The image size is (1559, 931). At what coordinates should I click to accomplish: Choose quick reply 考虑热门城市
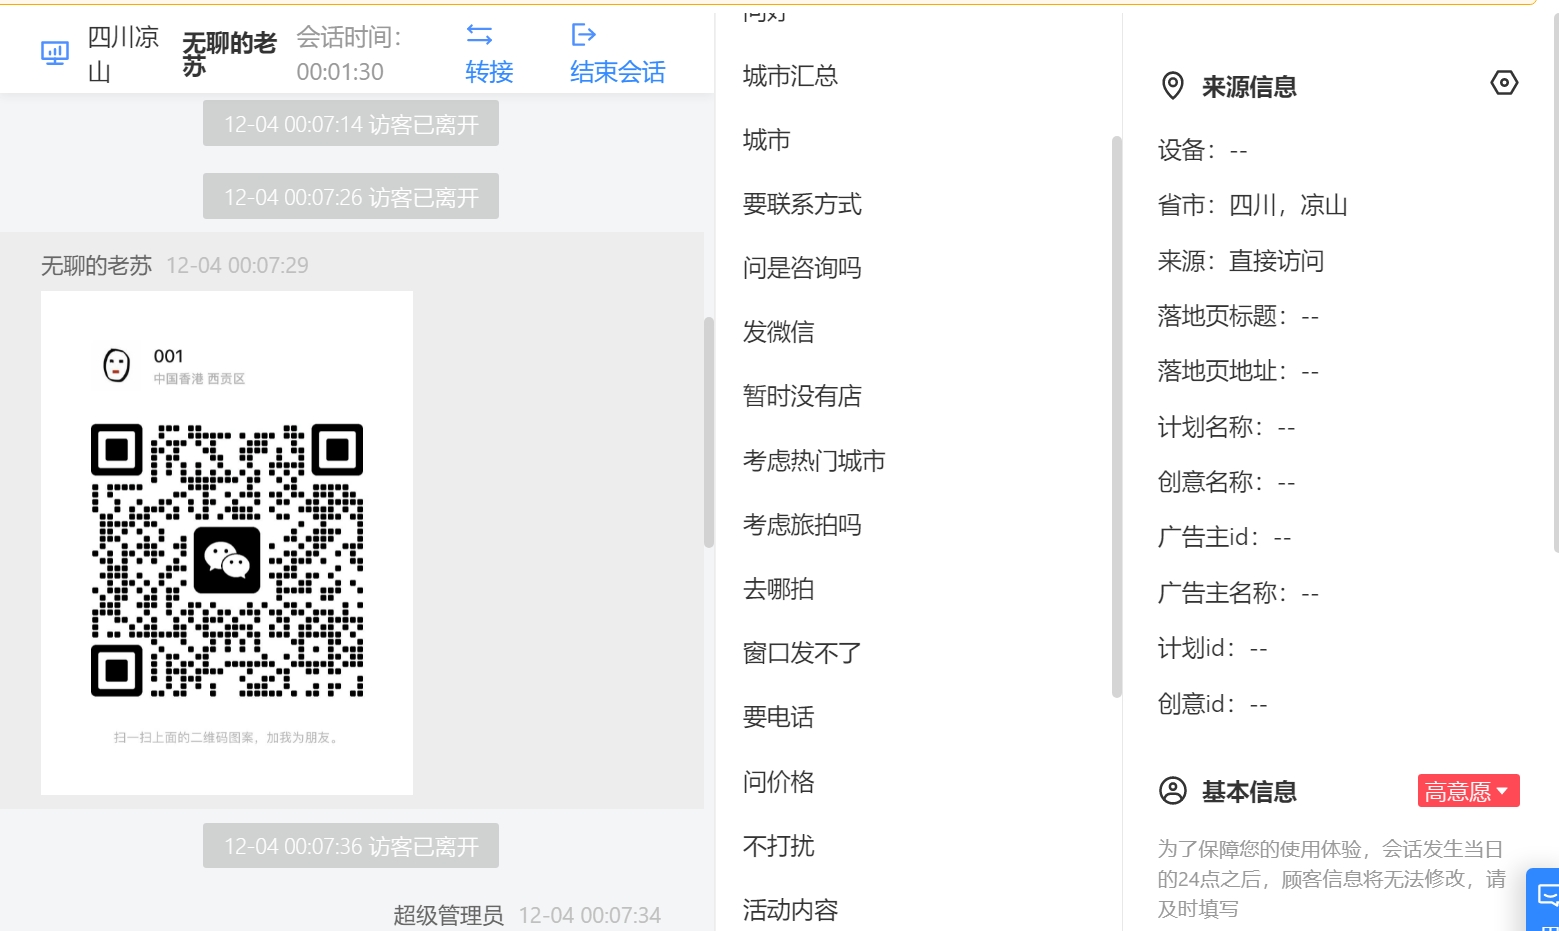[814, 461]
